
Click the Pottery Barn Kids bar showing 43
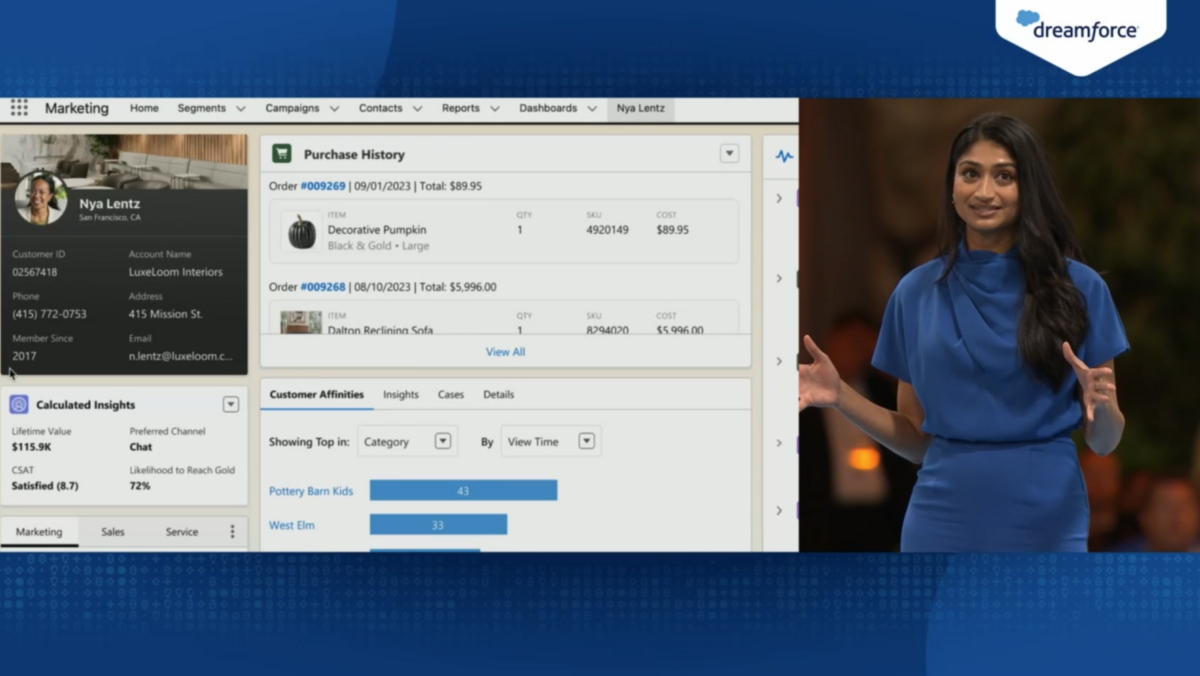click(x=463, y=490)
